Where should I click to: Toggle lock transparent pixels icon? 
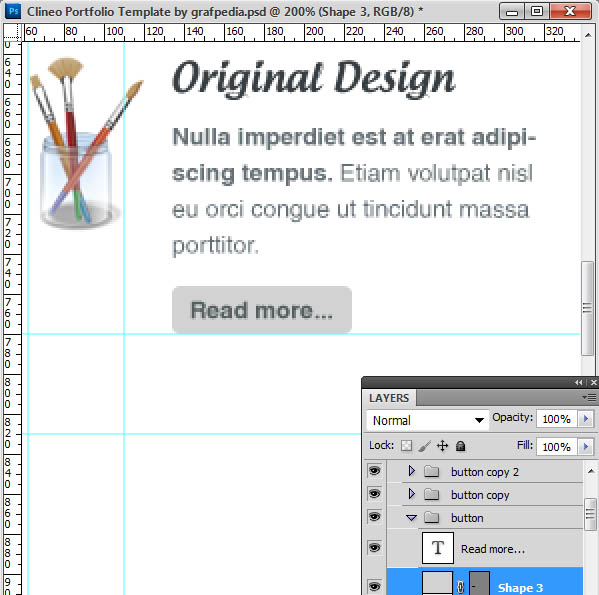point(406,446)
